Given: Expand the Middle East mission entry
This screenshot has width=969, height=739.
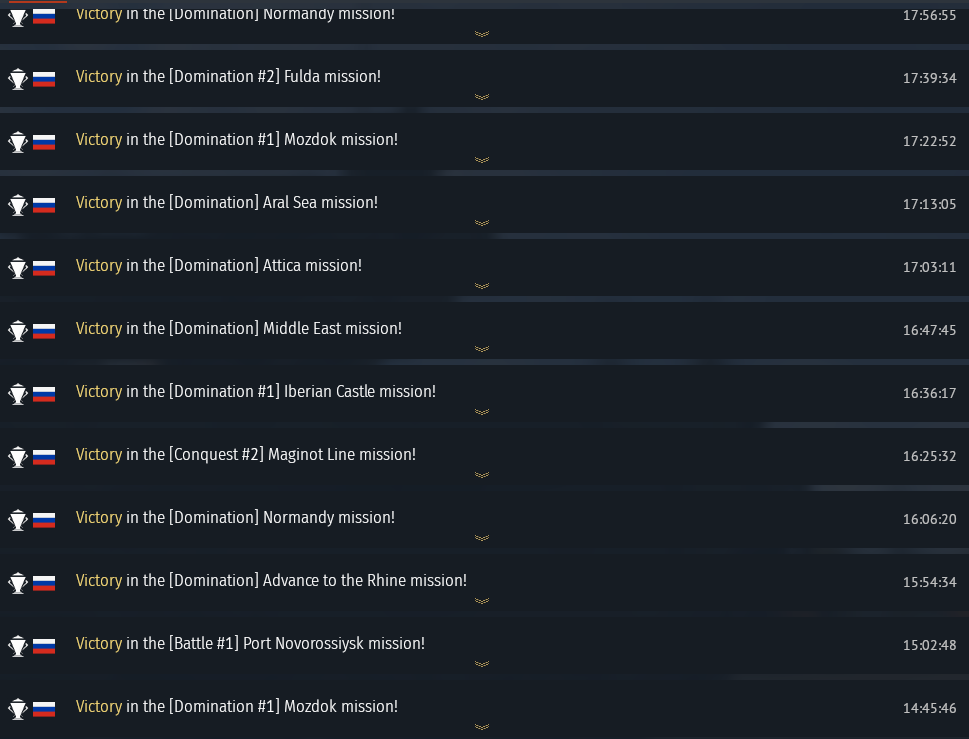Looking at the screenshot, I should point(482,349).
